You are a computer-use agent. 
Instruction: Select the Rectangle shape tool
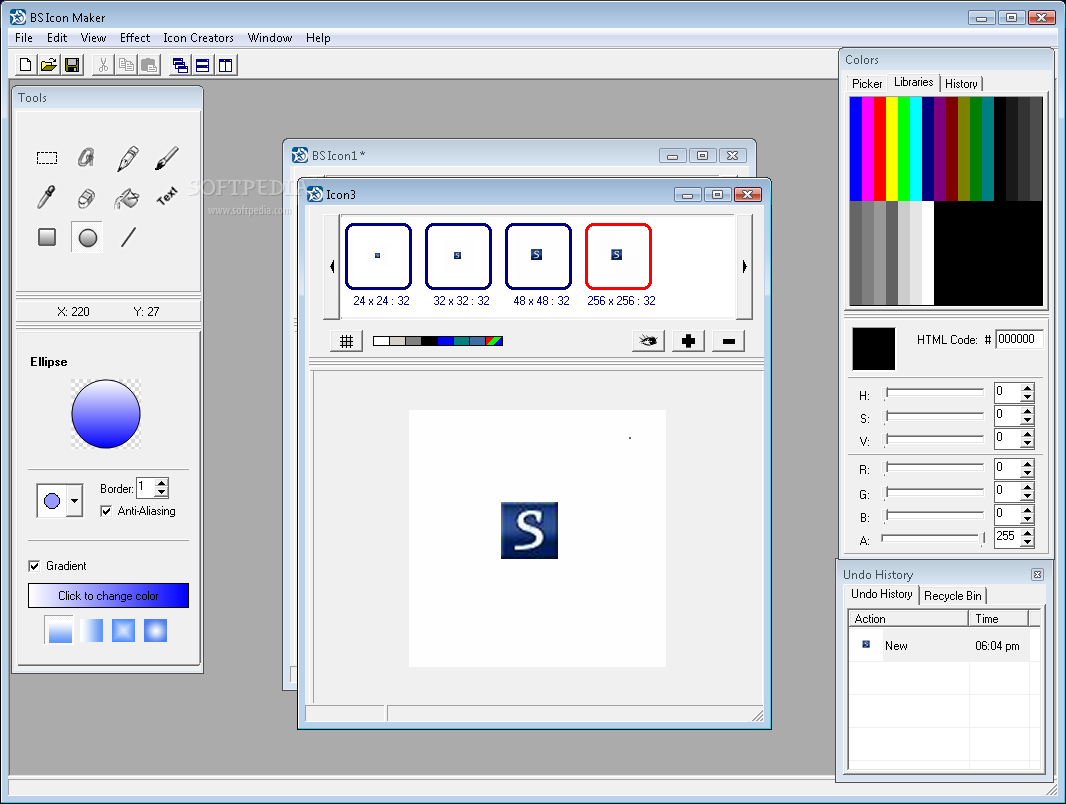tap(47, 237)
